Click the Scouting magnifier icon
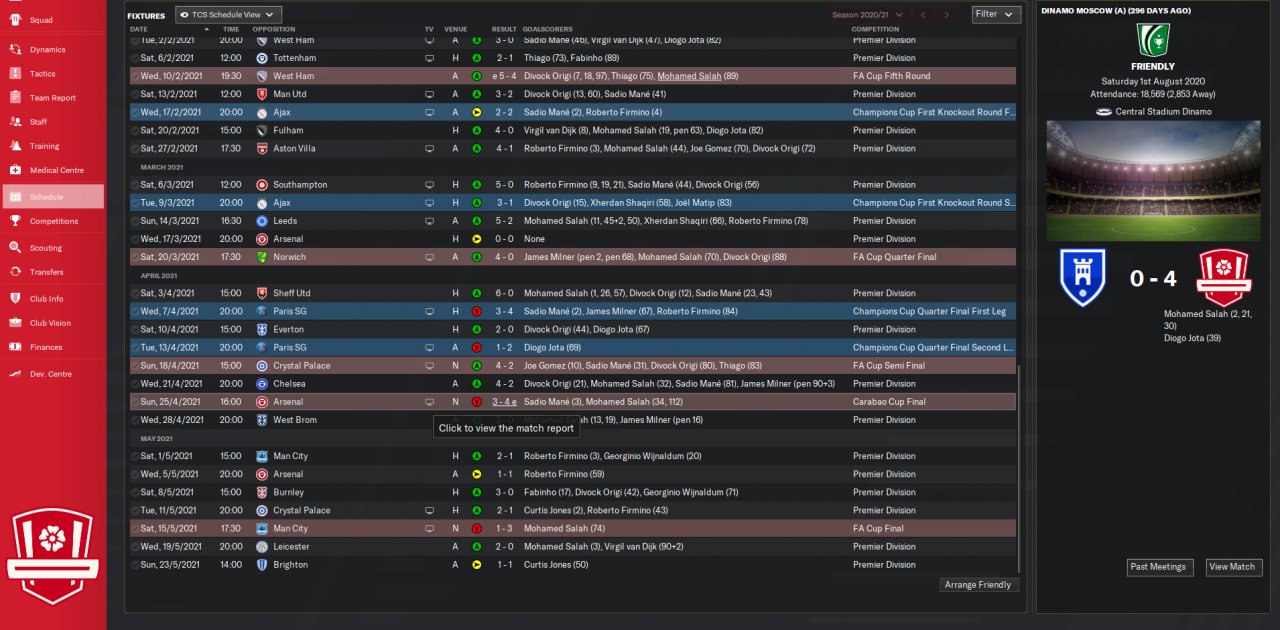Screen dimensions: 1280x630 [15, 247]
